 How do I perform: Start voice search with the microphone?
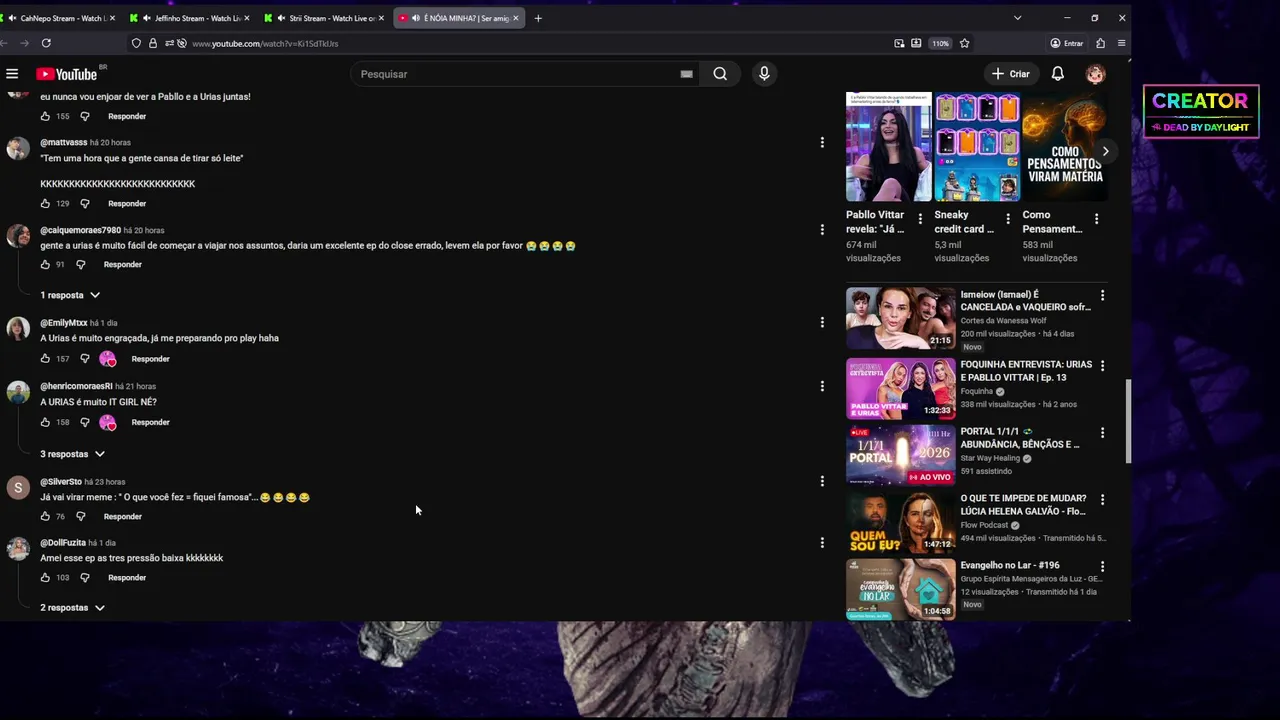764,74
